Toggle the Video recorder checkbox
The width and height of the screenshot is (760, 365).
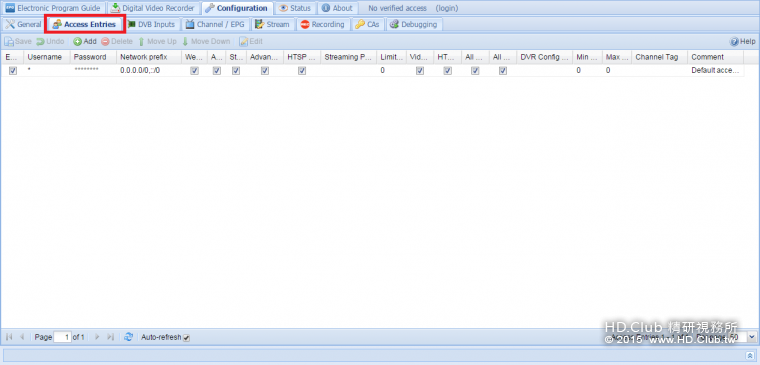(x=420, y=71)
